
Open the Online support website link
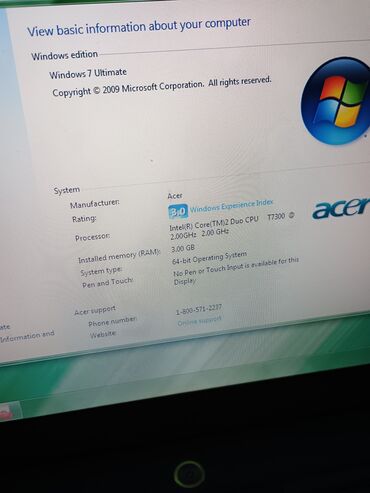point(199,321)
